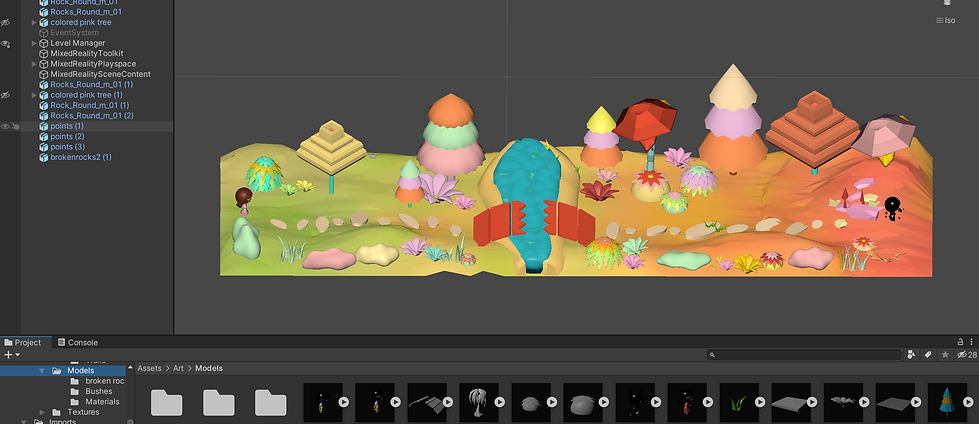
Task: Open the Console tab
Action: 77,342
